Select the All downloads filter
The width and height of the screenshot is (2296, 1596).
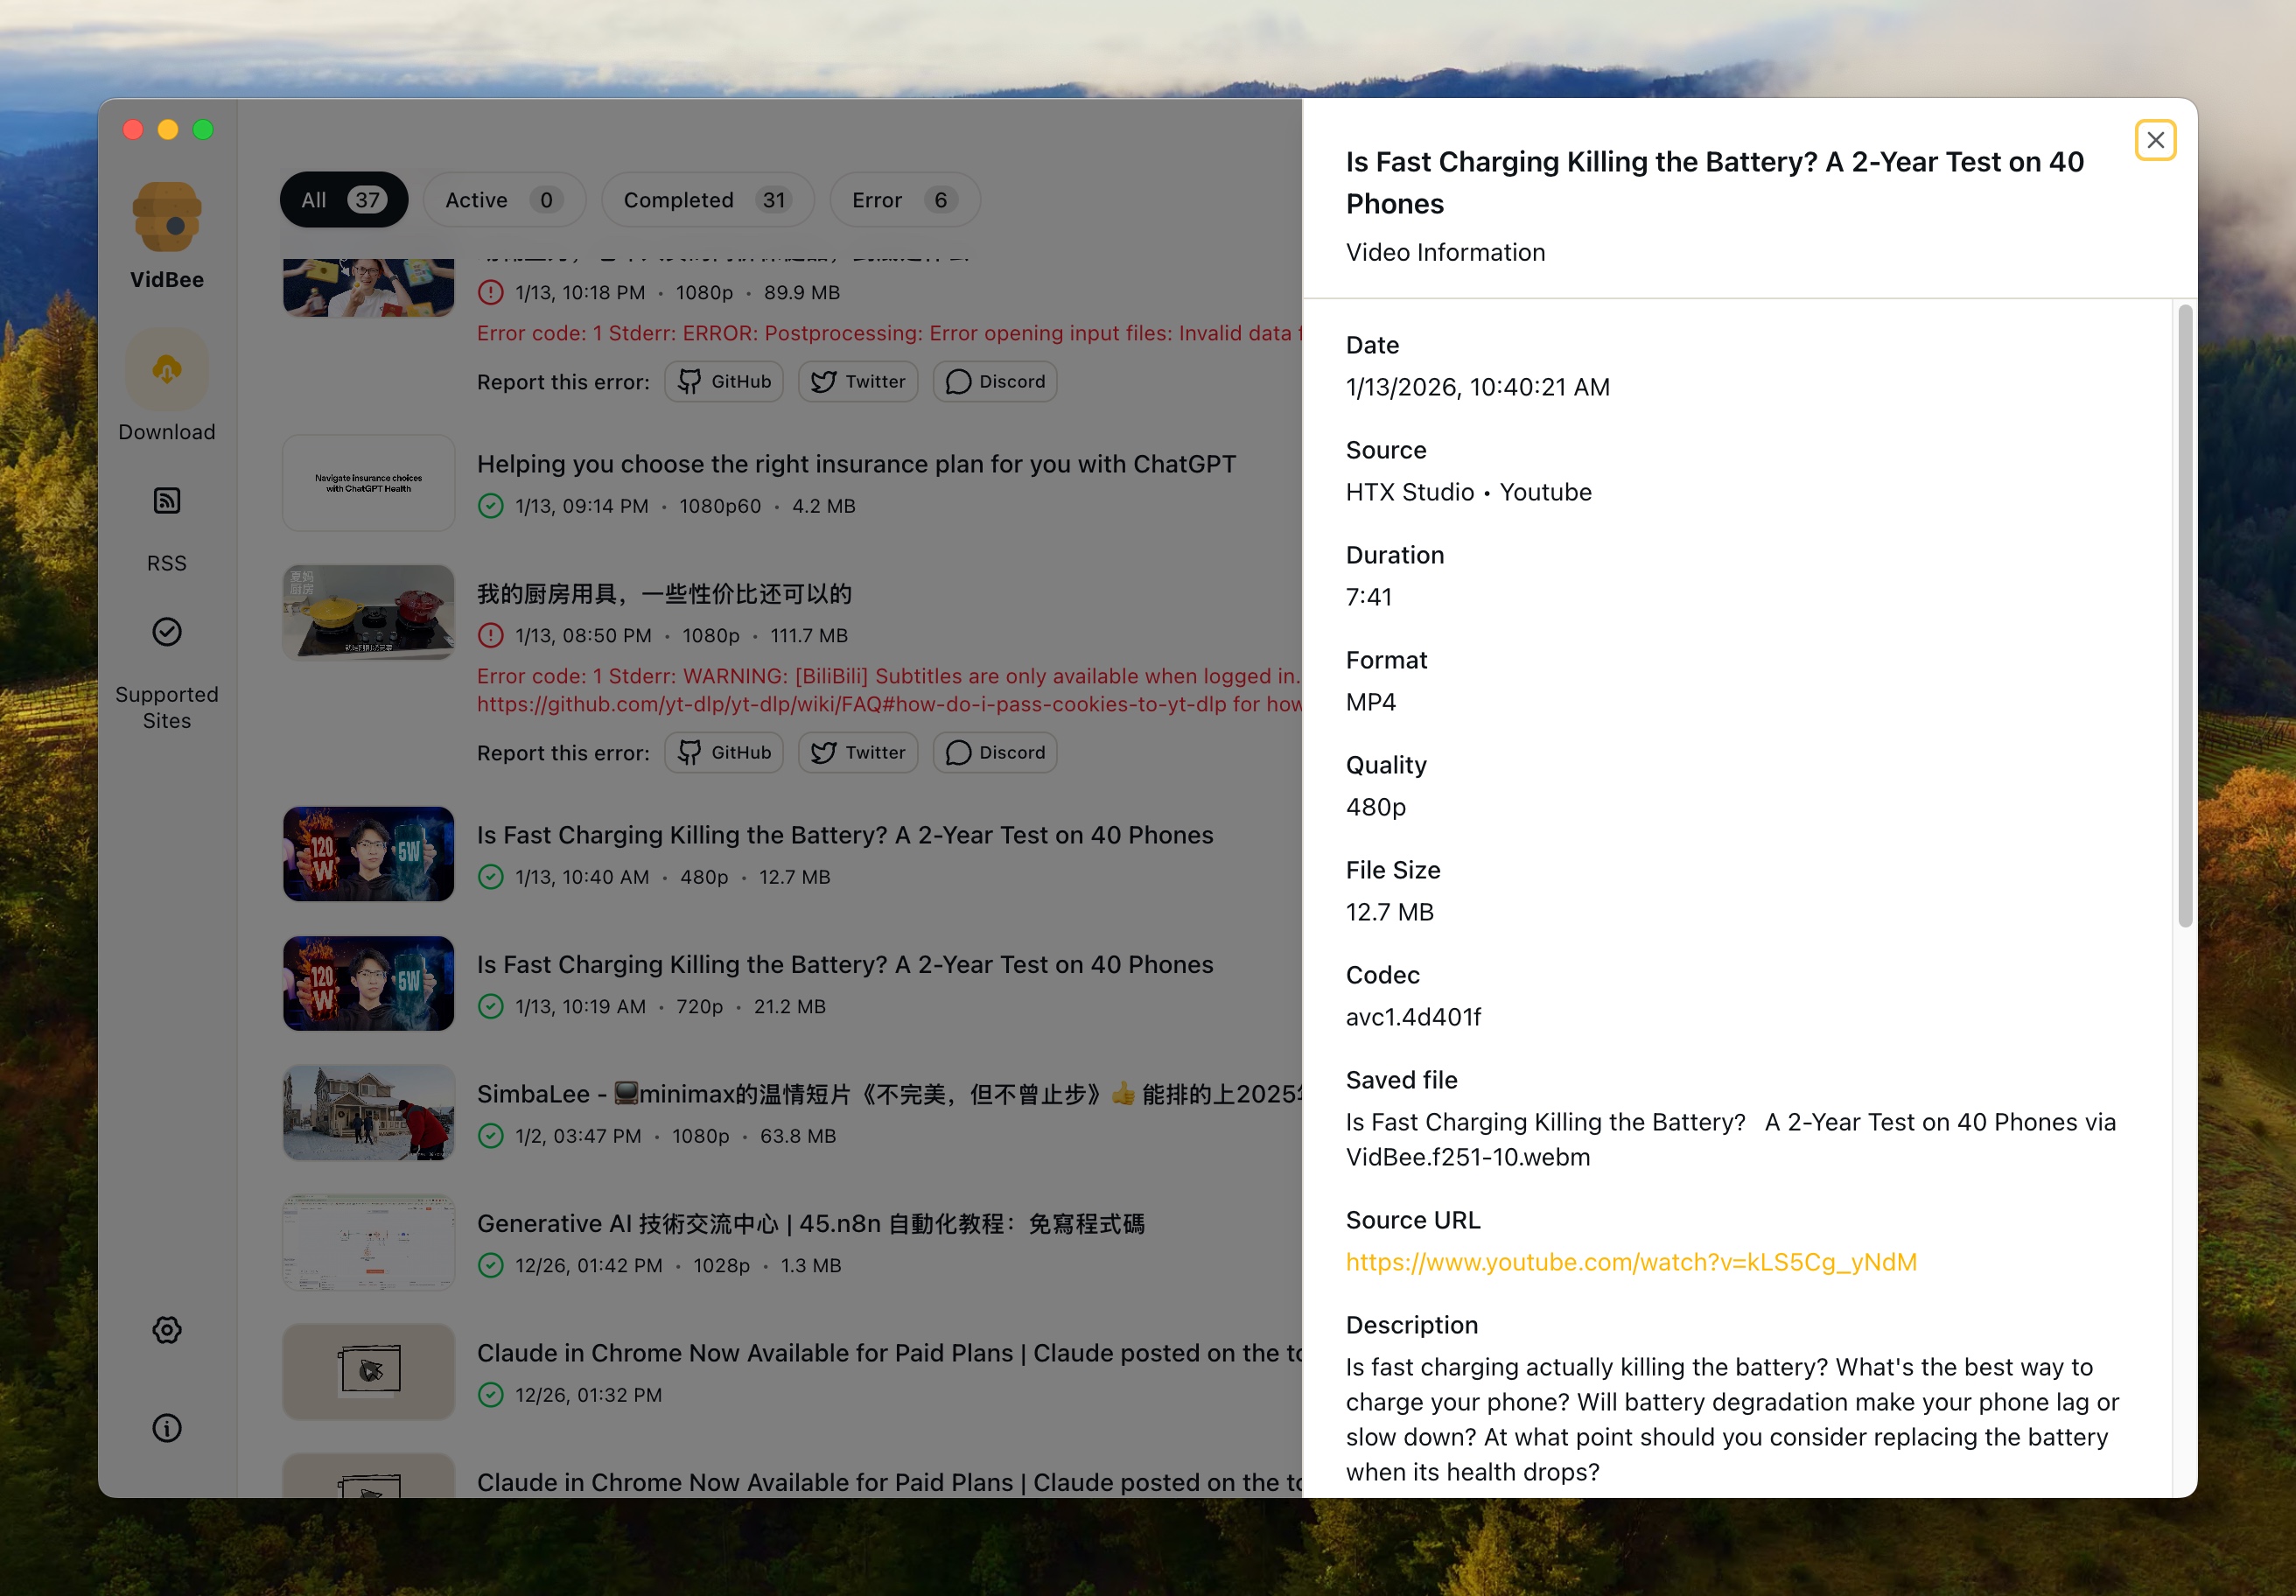point(343,200)
